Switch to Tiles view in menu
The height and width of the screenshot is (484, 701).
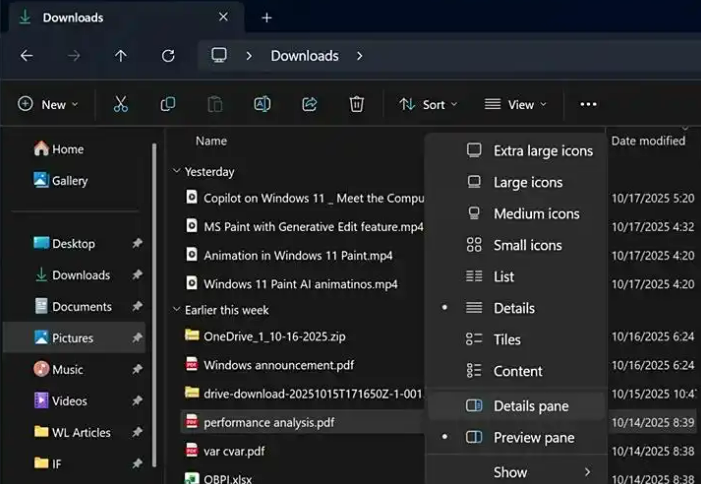click(x=507, y=340)
